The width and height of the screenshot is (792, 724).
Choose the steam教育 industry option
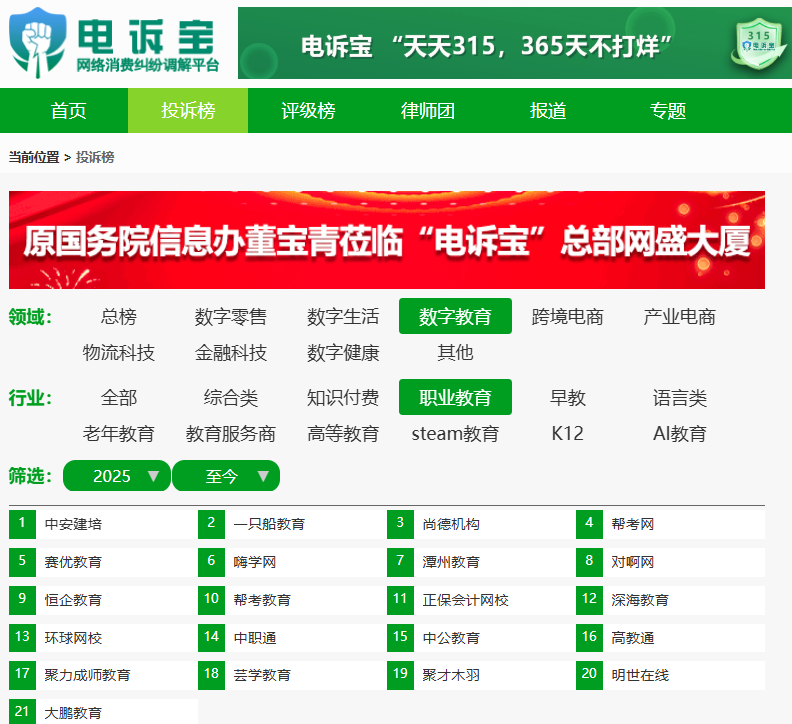(455, 434)
